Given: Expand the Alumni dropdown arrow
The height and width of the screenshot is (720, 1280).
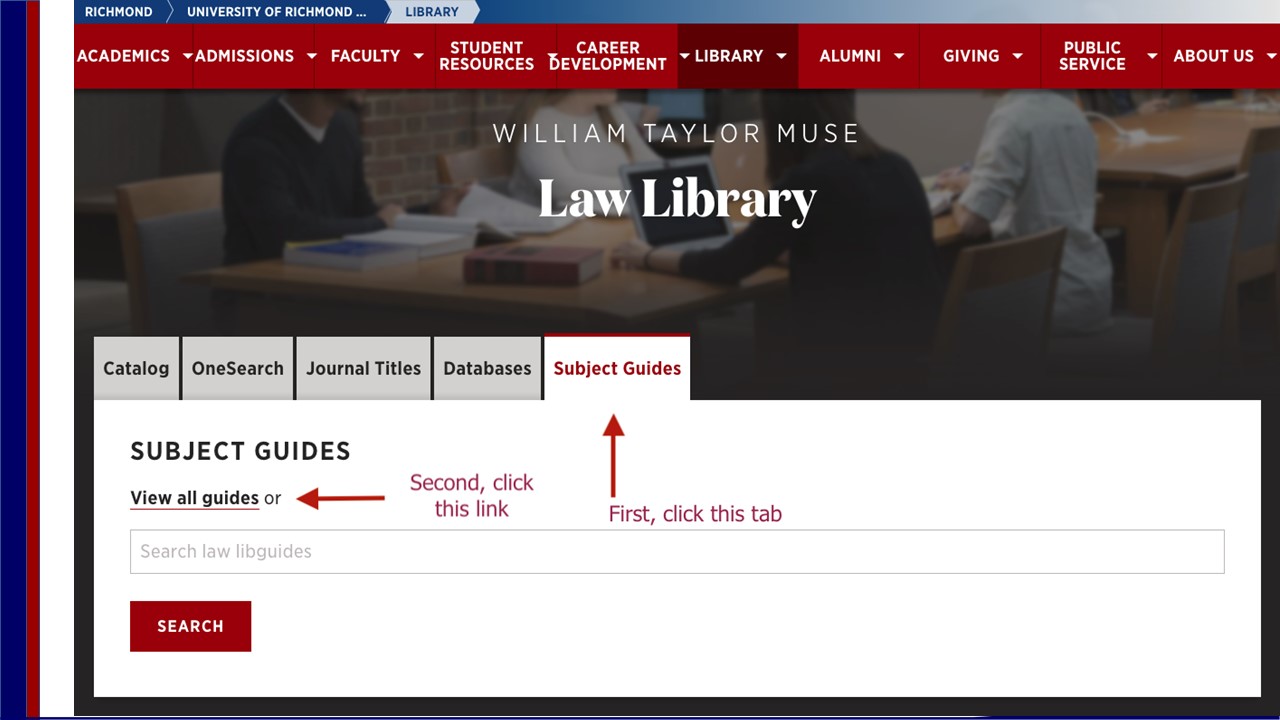Looking at the screenshot, I should click(x=899, y=56).
